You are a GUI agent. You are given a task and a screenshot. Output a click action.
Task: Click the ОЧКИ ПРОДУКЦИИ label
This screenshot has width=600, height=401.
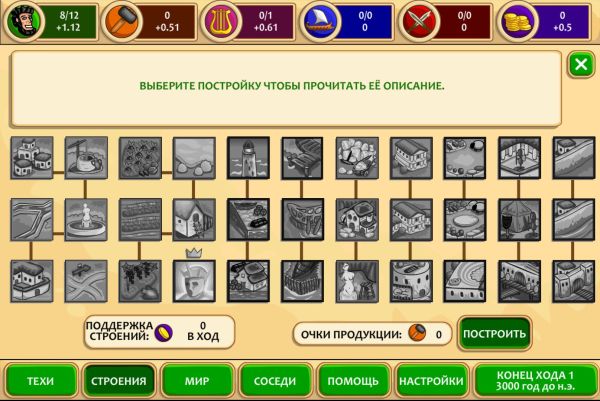pos(351,334)
